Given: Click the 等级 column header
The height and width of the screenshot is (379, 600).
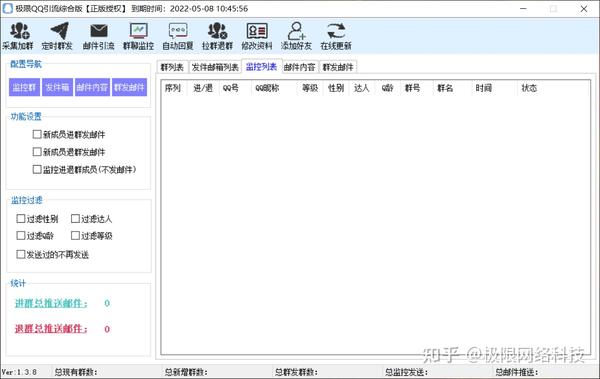Looking at the screenshot, I should click(x=310, y=88).
